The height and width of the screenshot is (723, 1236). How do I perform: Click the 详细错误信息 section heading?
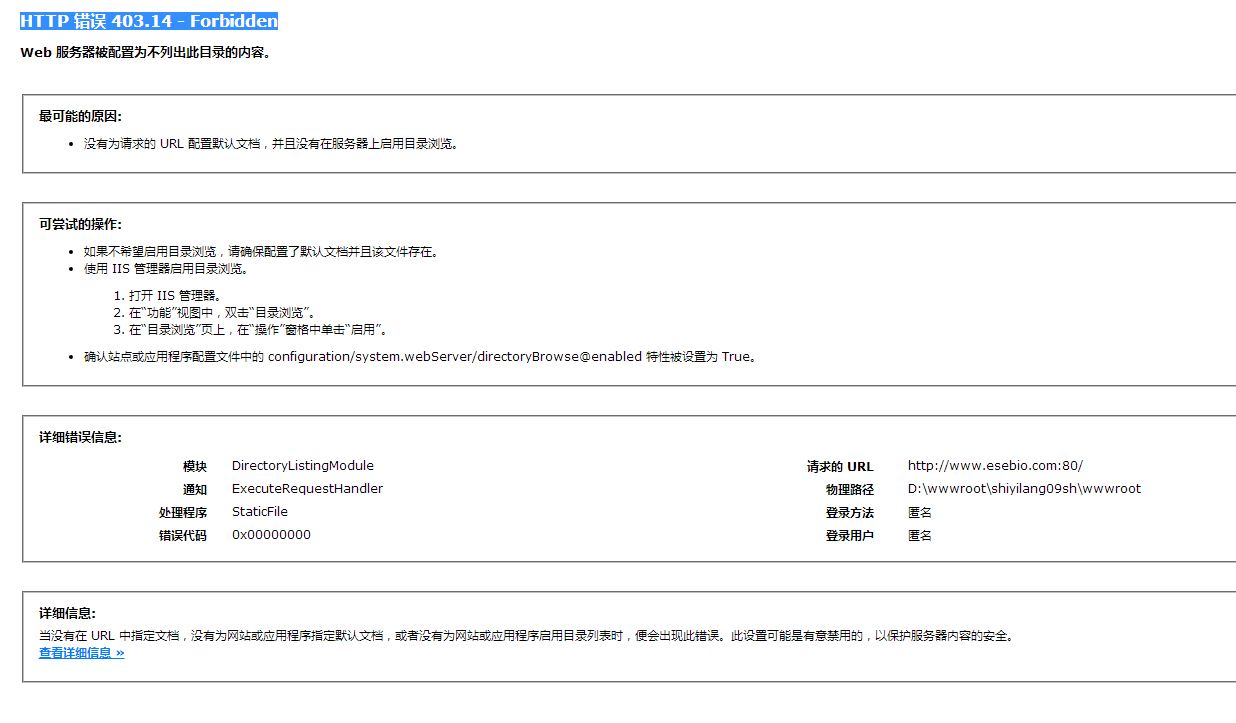coord(80,437)
